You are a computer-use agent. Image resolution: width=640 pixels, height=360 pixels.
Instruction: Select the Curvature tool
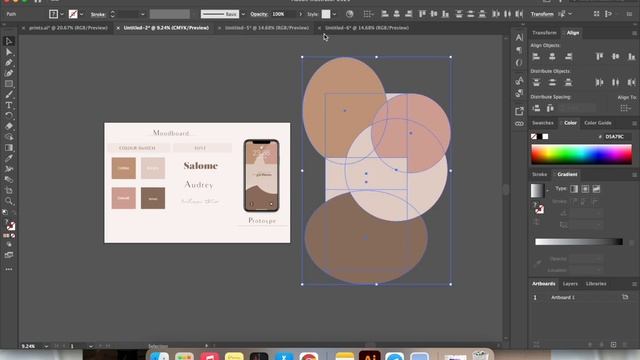tap(9, 73)
